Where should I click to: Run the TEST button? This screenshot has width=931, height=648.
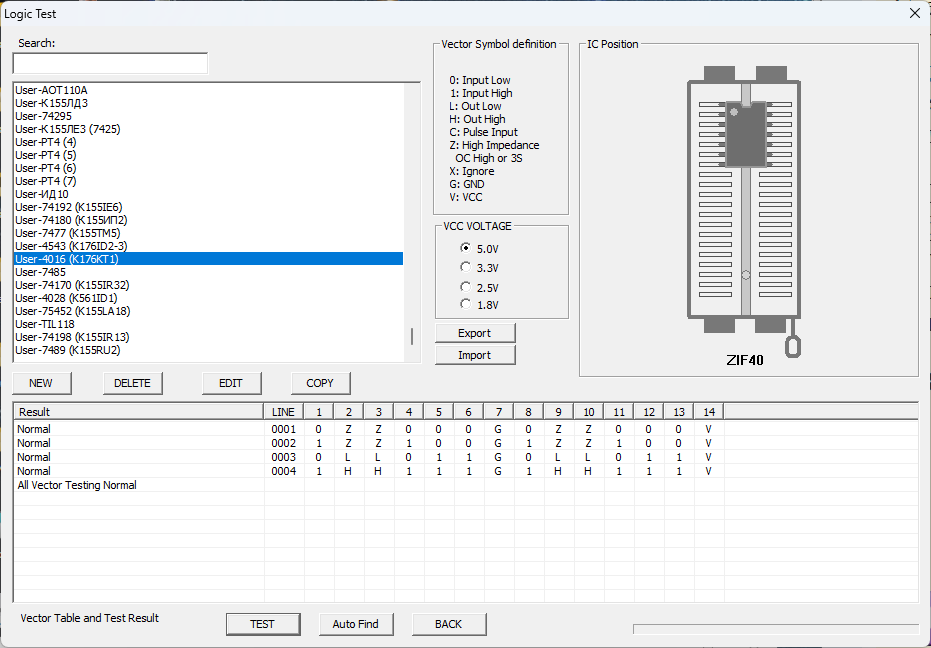click(x=262, y=624)
